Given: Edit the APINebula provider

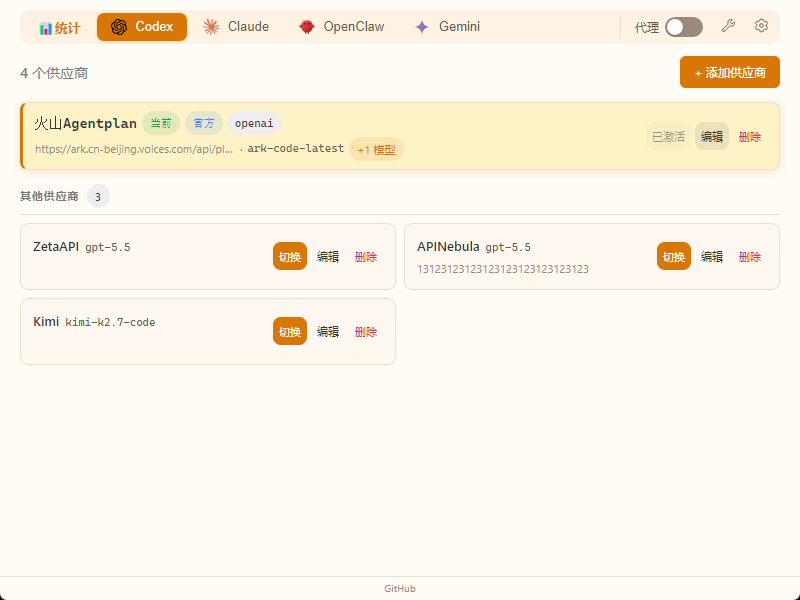Looking at the screenshot, I should pos(712,256).
